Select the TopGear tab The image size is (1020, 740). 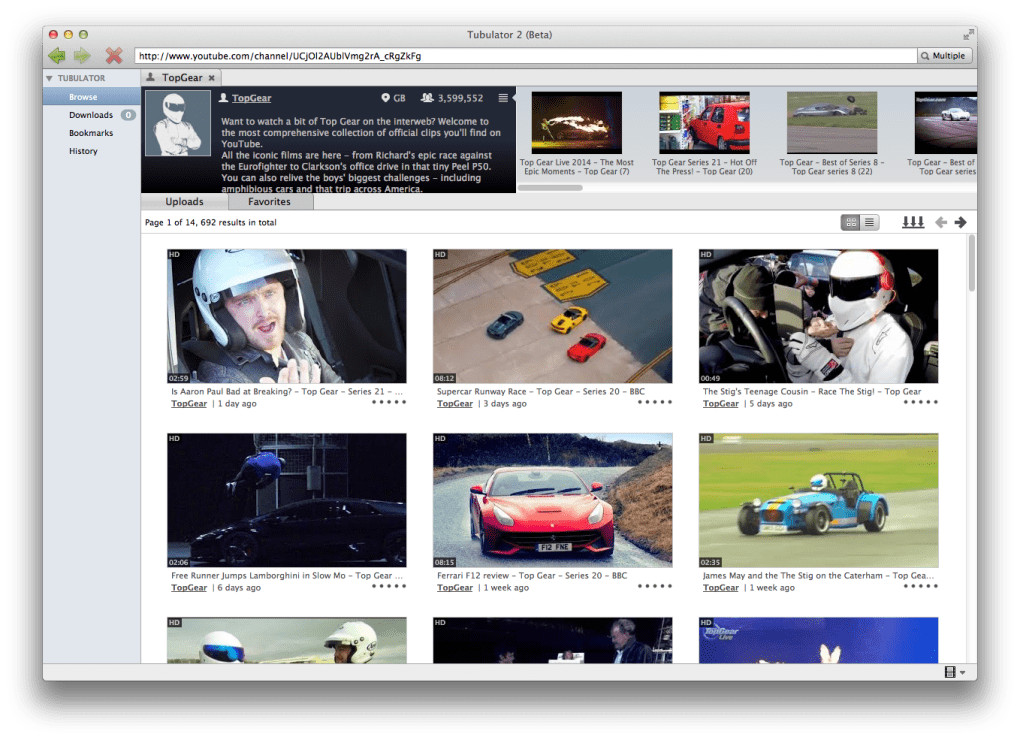tap(181, 78)
